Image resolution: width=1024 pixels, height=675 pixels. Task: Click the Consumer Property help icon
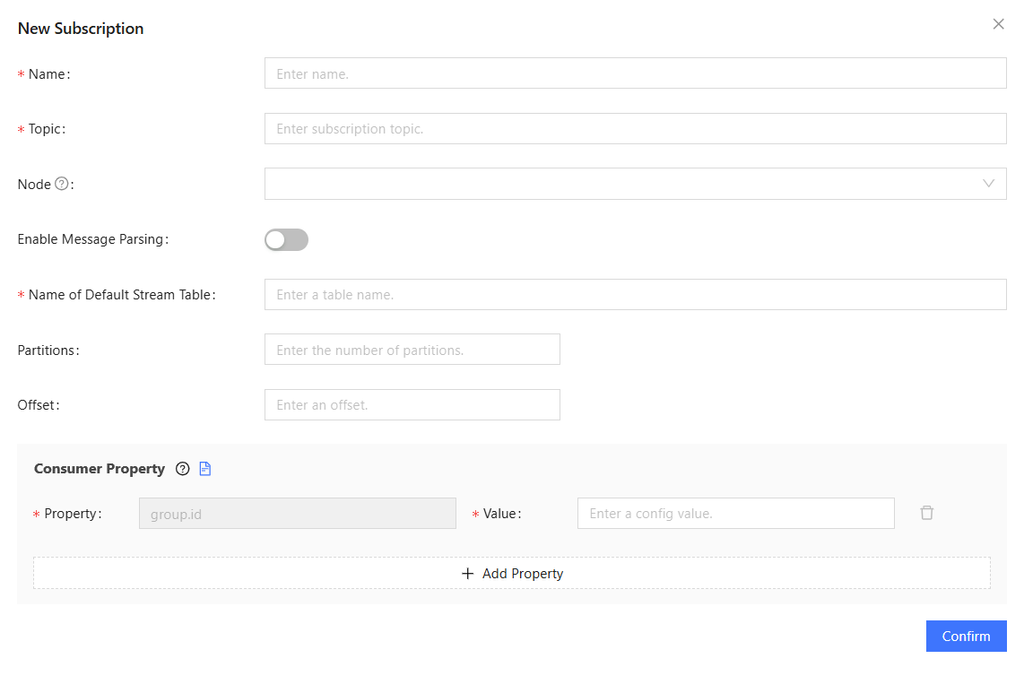coord(182,469)
